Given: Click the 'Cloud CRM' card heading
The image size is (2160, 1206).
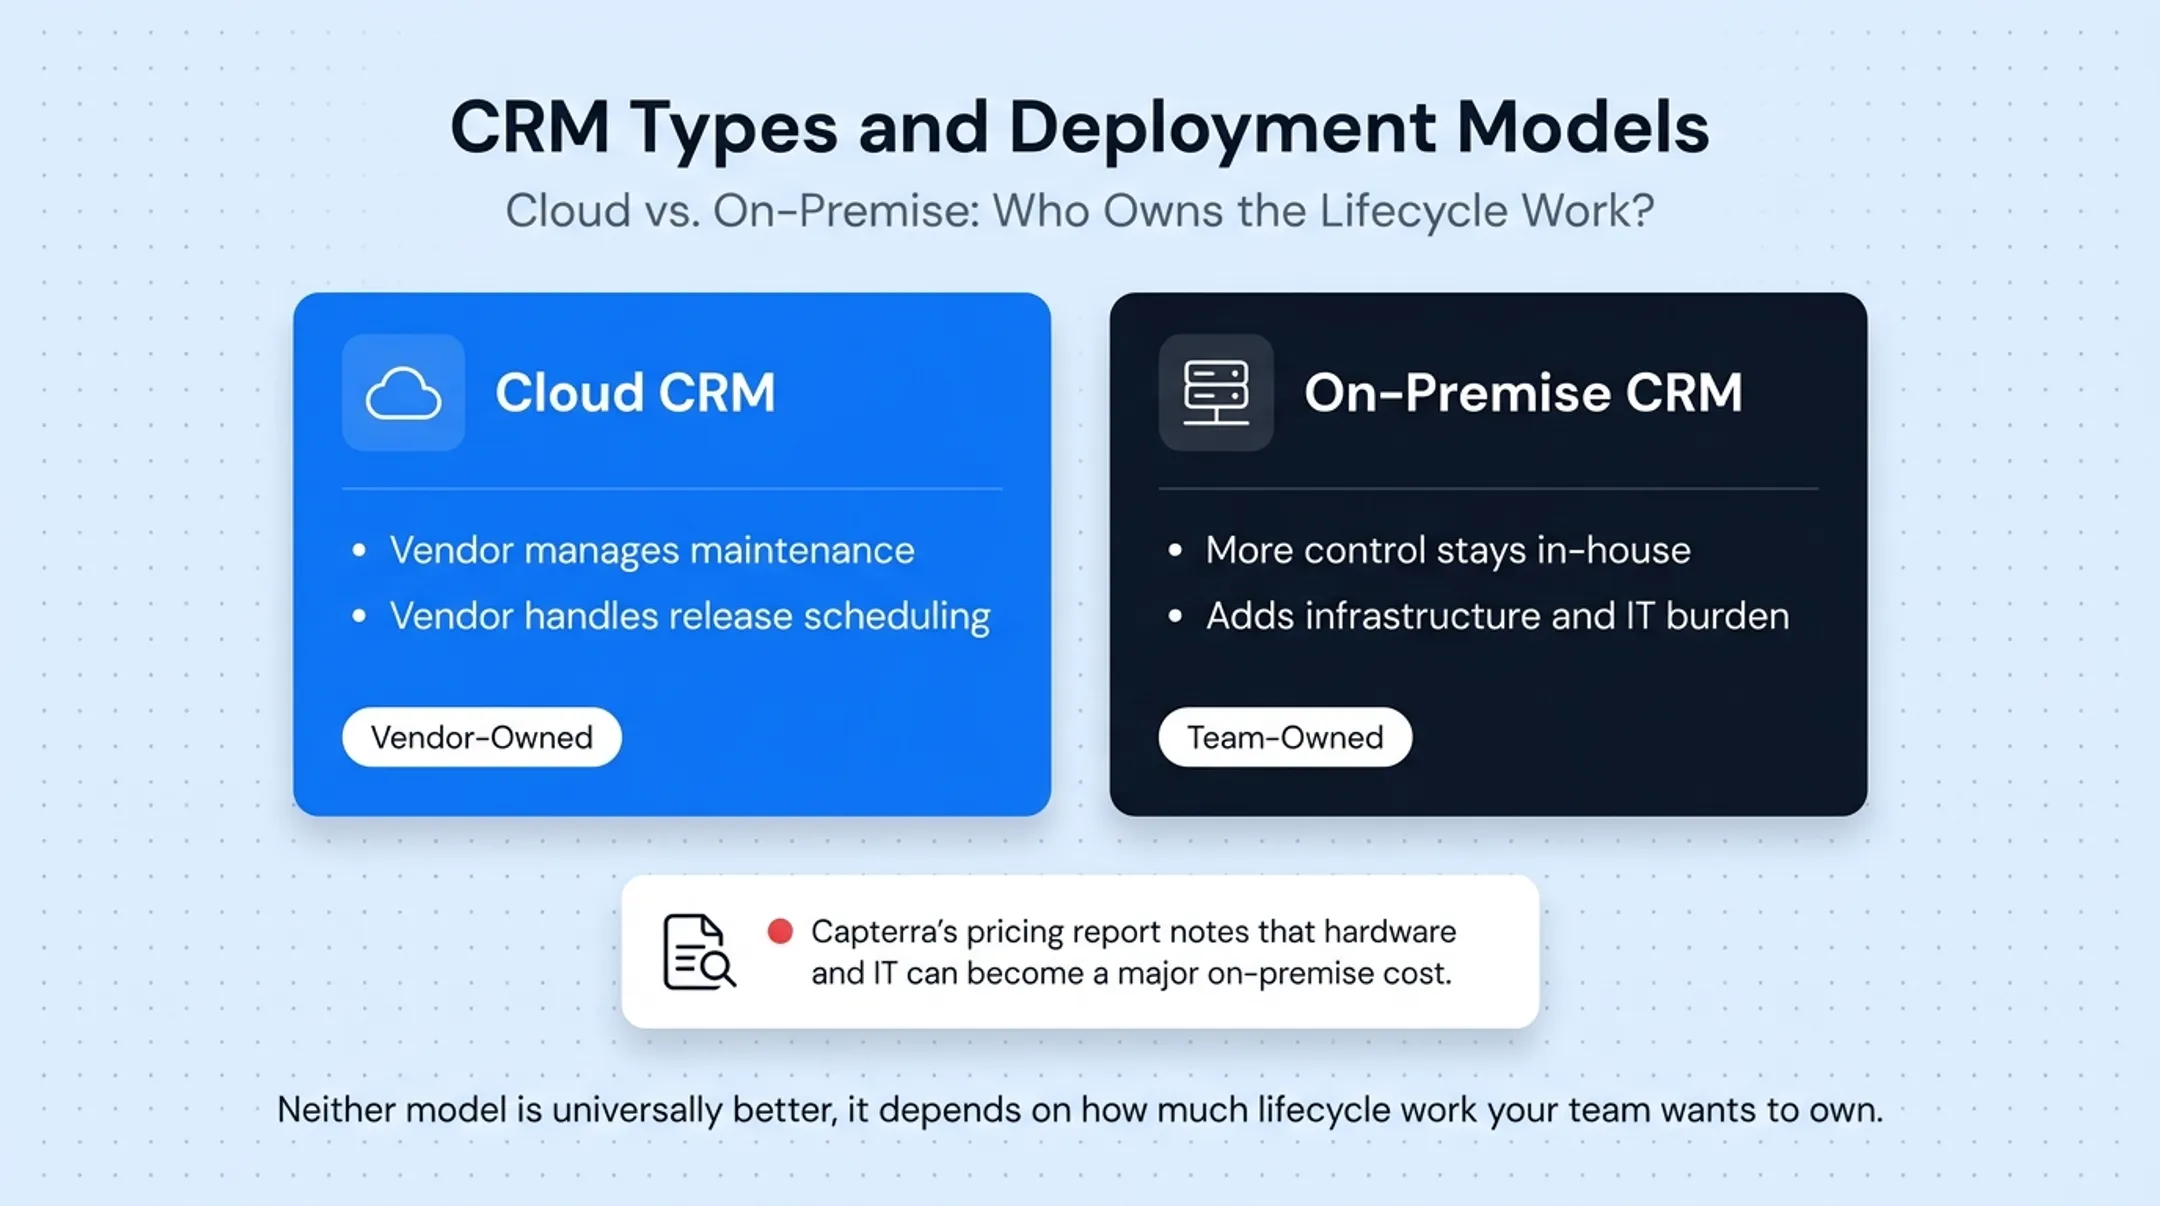Looking at the screenshot, I should (x=636, y=392).
